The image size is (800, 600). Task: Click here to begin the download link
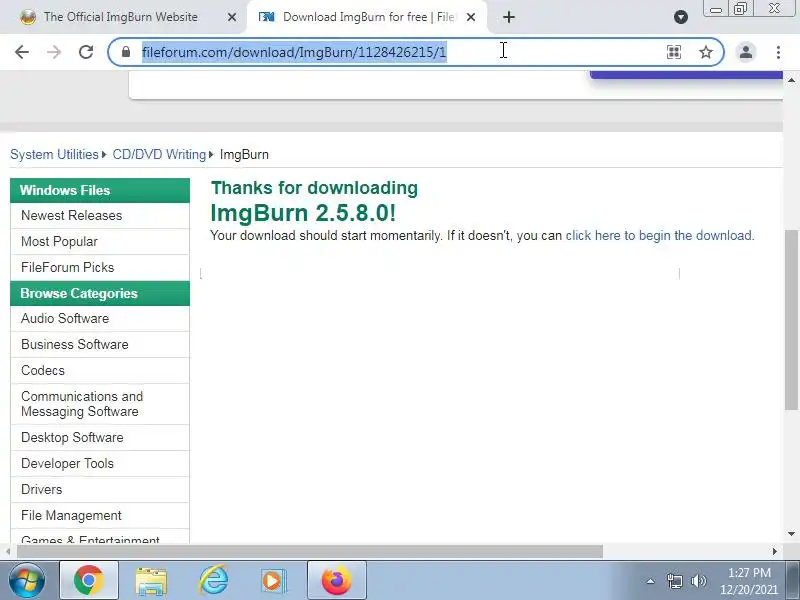(660, 236)
